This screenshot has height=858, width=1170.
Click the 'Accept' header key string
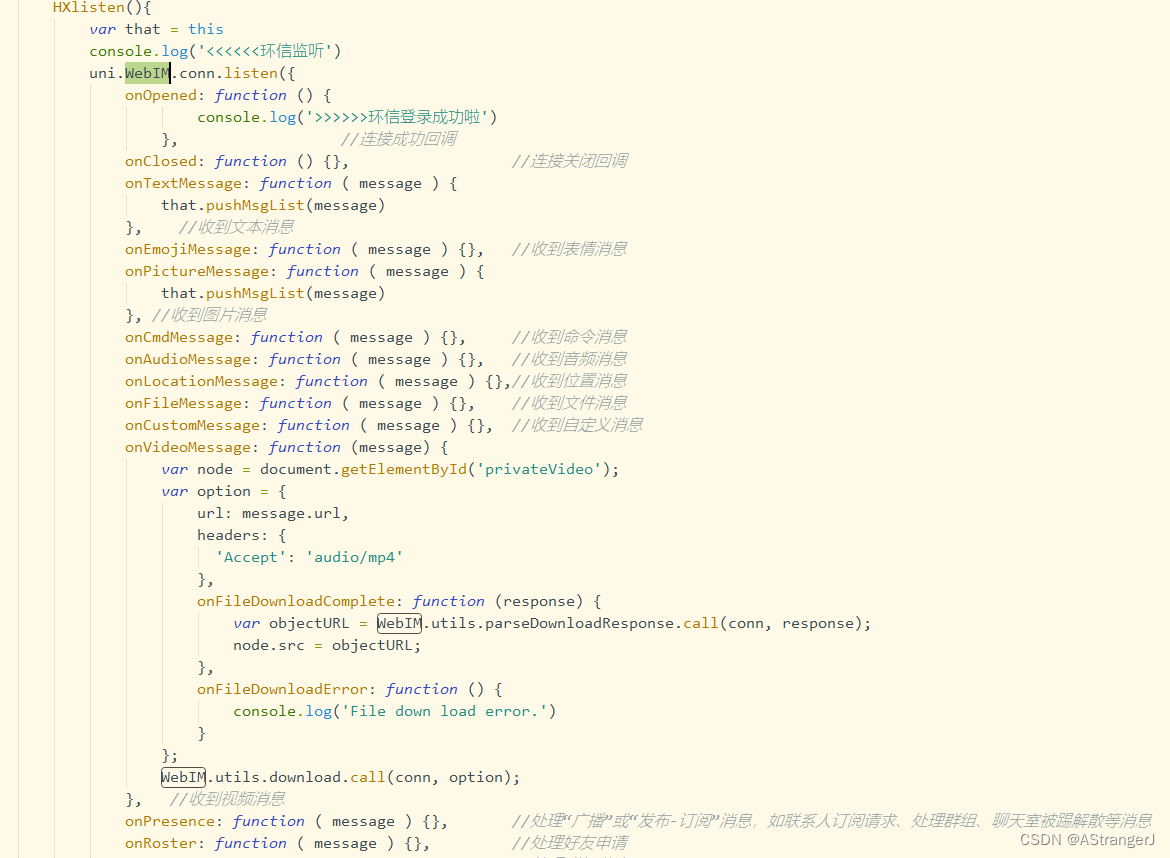tap(251, 557)
